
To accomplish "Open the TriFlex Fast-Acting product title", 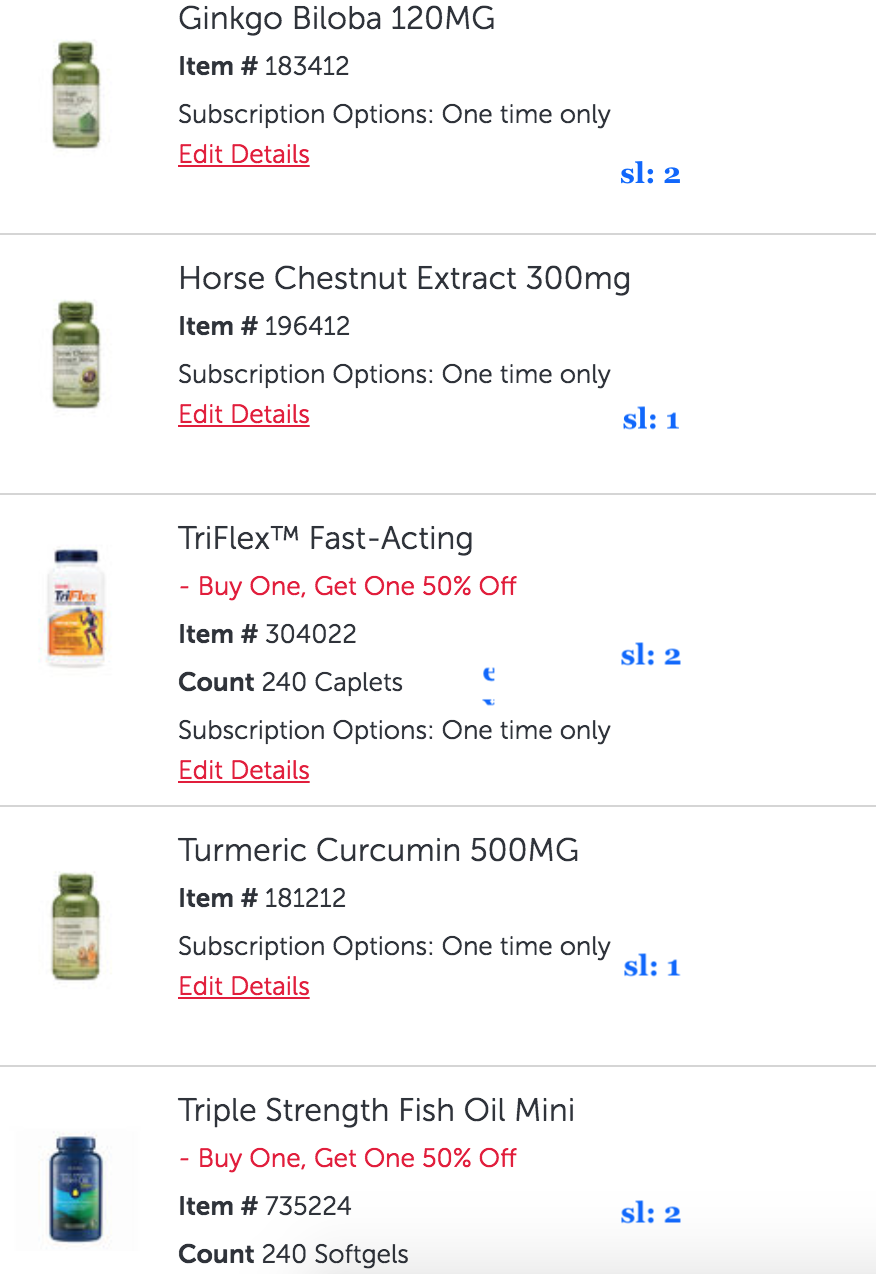I will coord(325,539).
